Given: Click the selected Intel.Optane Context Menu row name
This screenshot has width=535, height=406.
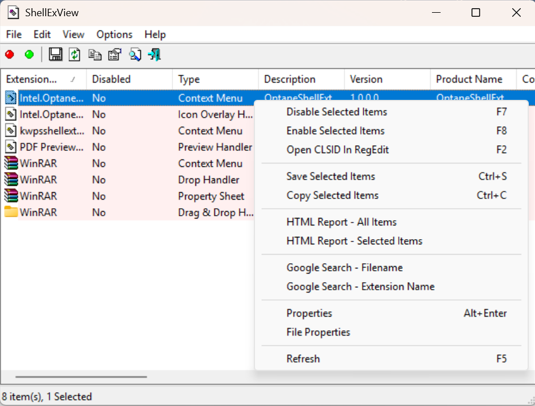Looking at the screenshot, I should point(52,98).
